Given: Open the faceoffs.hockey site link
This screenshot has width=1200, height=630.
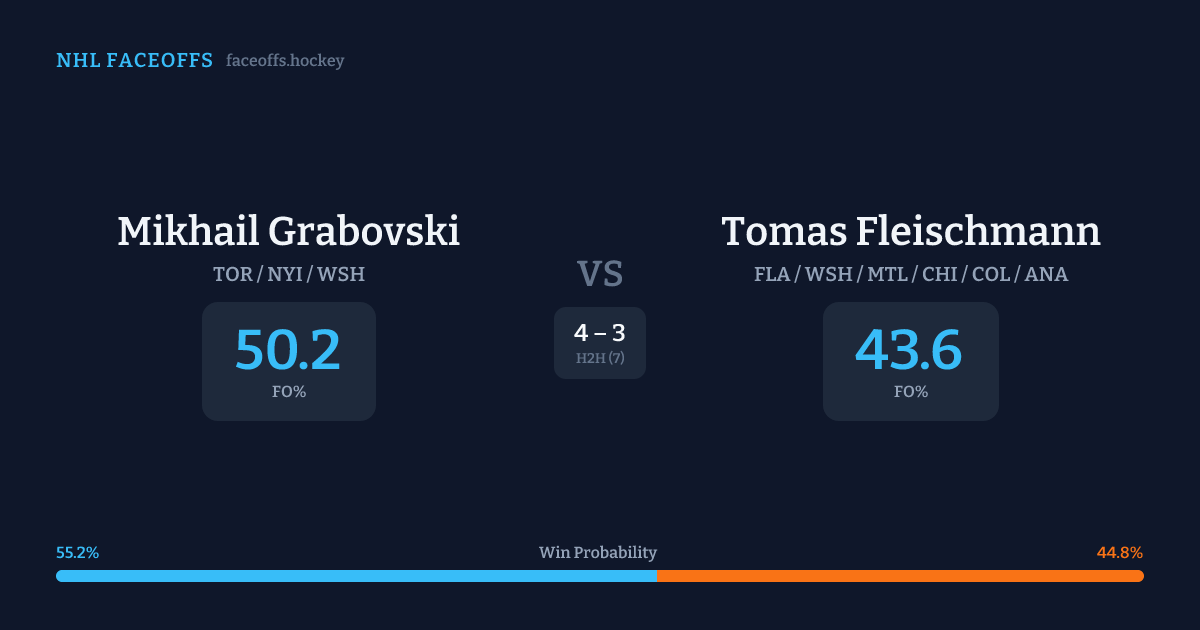Looking at the screenshot, I should pyautogui.click(x=285, y=61).
